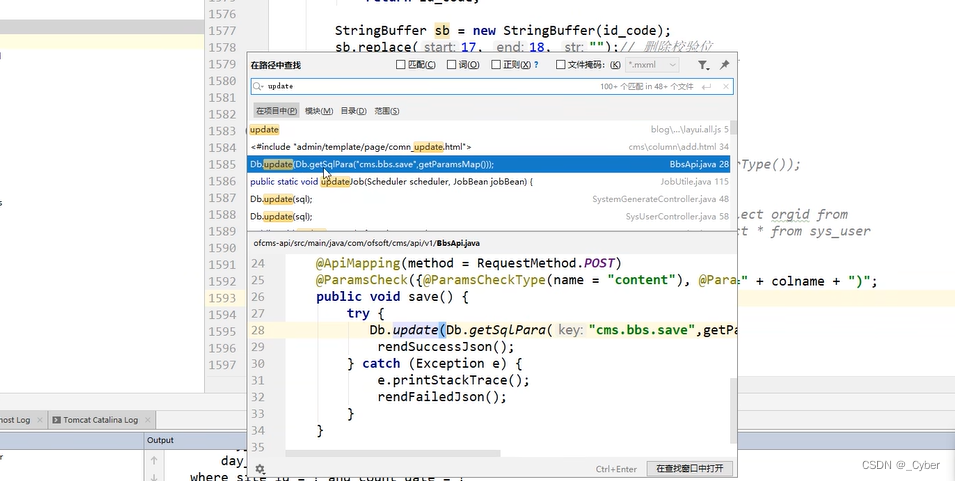
Task: Click e.printStackTrace() in the preview
Action: coord(454,380)
